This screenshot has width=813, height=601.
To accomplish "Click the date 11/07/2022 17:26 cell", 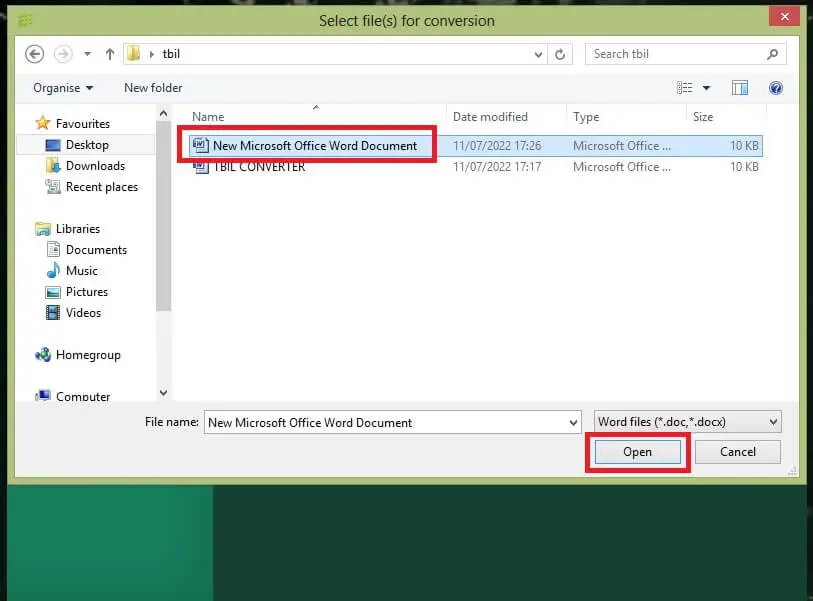I will pyautogui.click(x=497, y=146).
